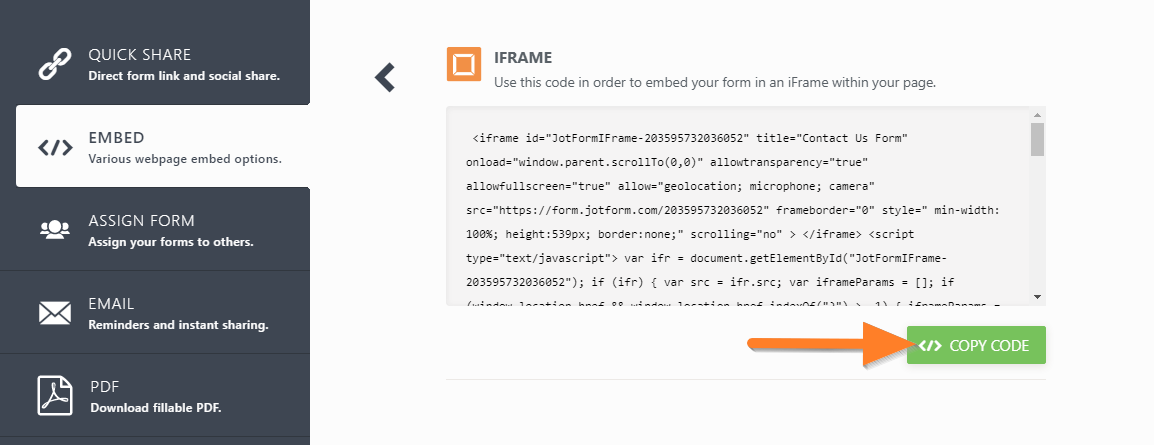Click the code box scrollbar down arrow
The image size is (1154, 445).
tap(1038, 296)
